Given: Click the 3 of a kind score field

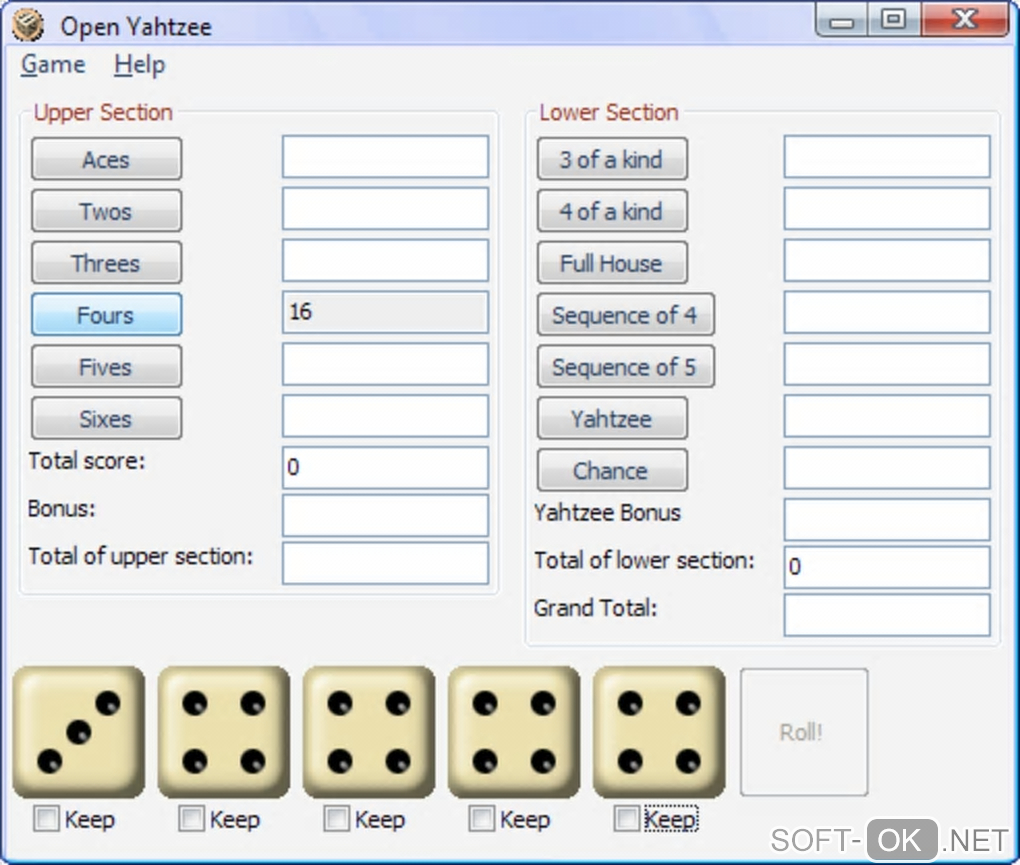Looking at the screenshot, I should click(x=887, y=157).
